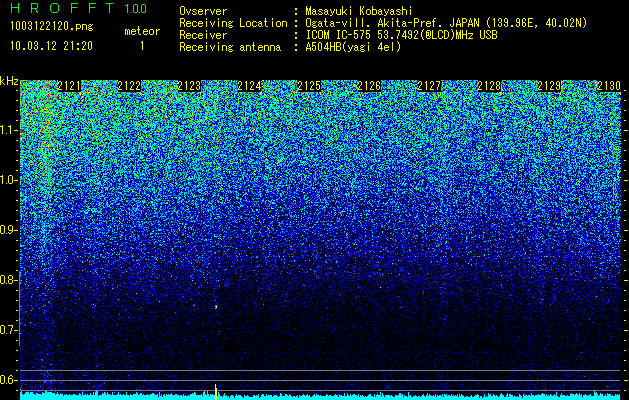Click the kHz axis unit label
Image resolution: width=629 pixels, height=400 pixels.
pyautogui.click(x=9, y=81)
